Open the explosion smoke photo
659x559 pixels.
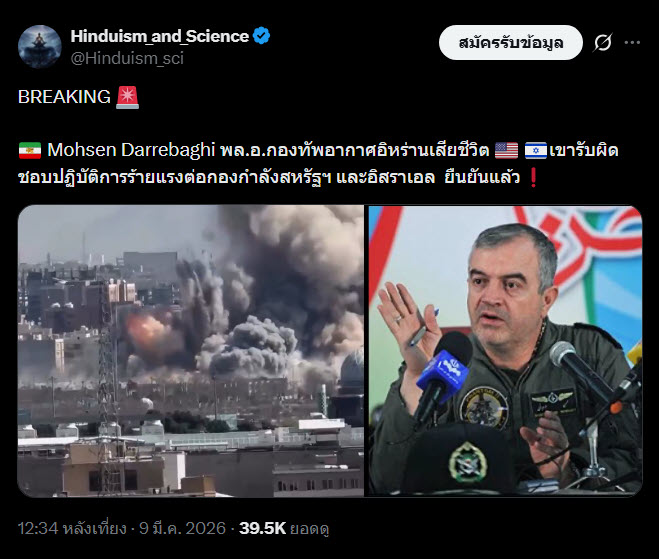coord(191,351)
